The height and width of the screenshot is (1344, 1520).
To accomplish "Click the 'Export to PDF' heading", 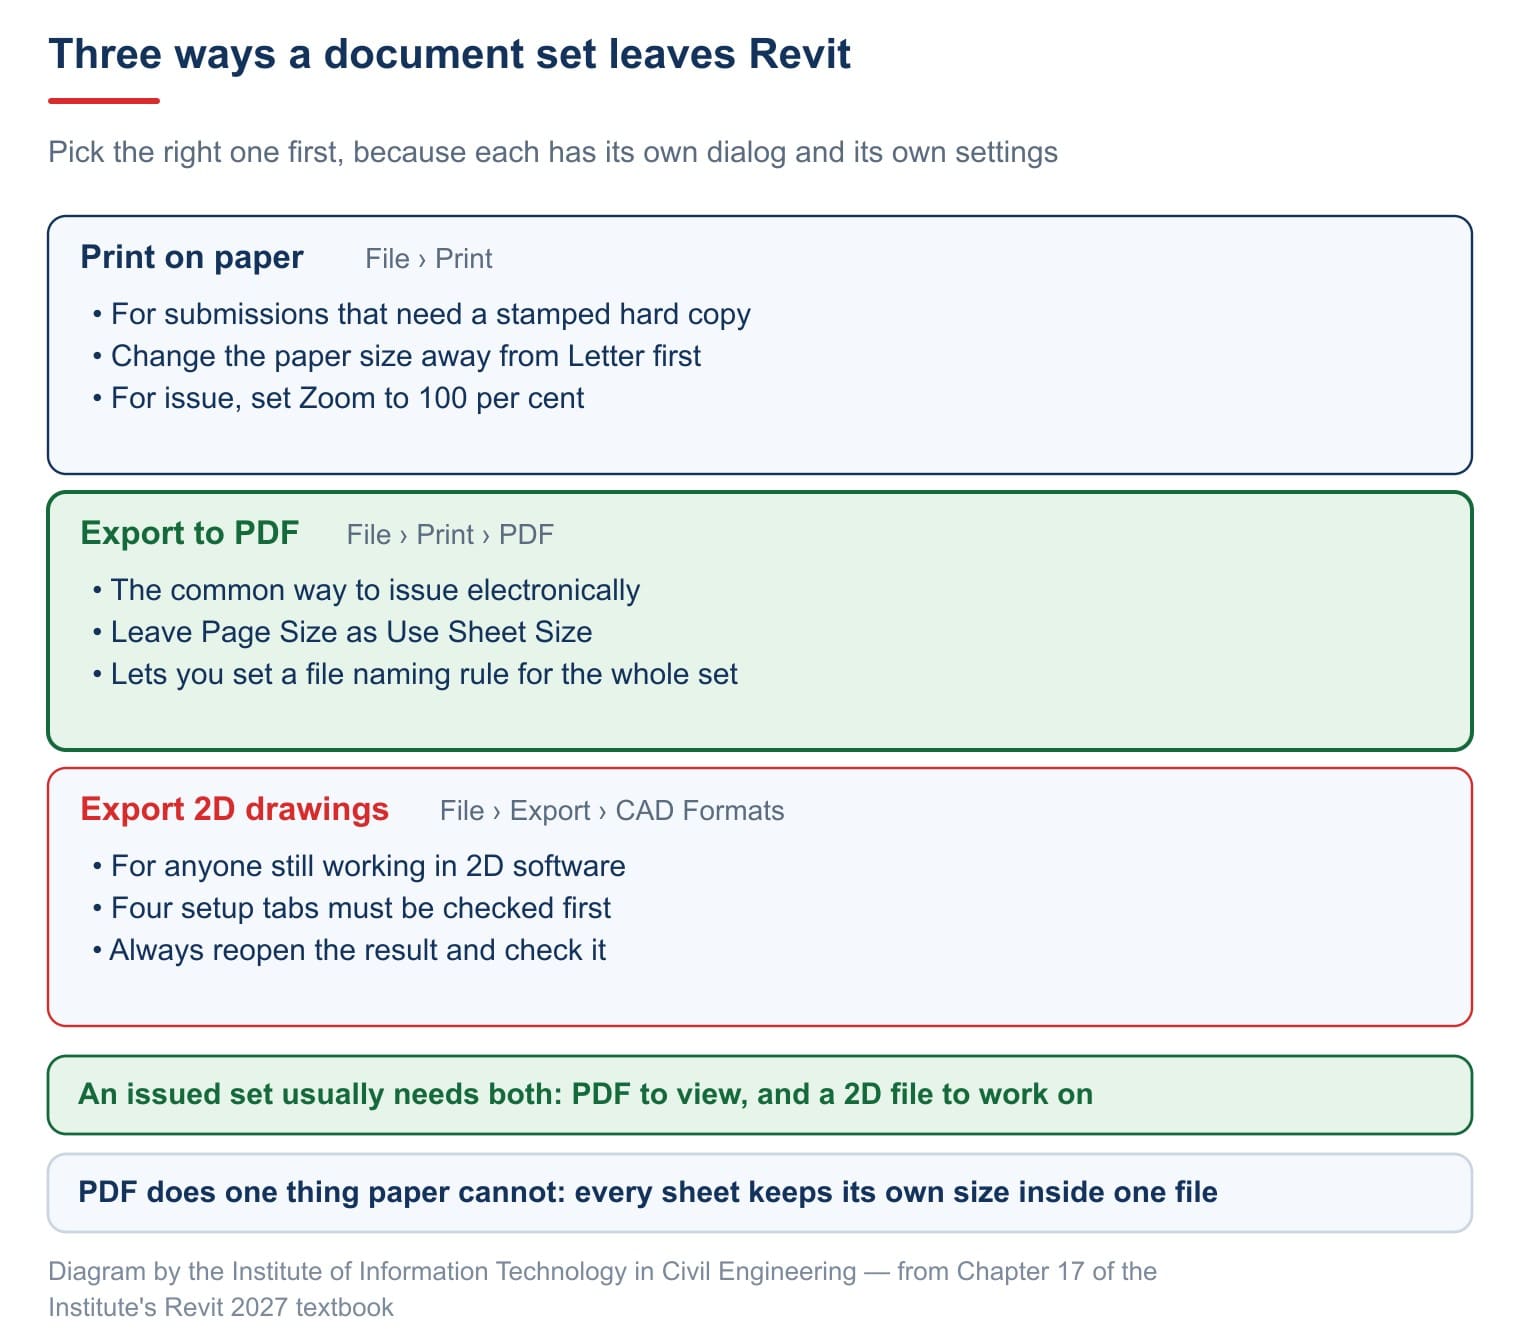I will [190, 533].
